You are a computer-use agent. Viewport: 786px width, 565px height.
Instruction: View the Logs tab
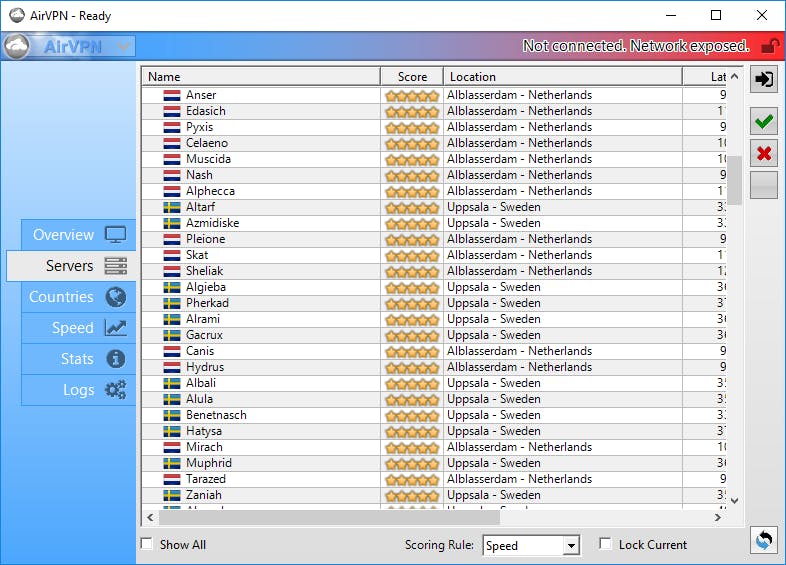tap(79, 390)
